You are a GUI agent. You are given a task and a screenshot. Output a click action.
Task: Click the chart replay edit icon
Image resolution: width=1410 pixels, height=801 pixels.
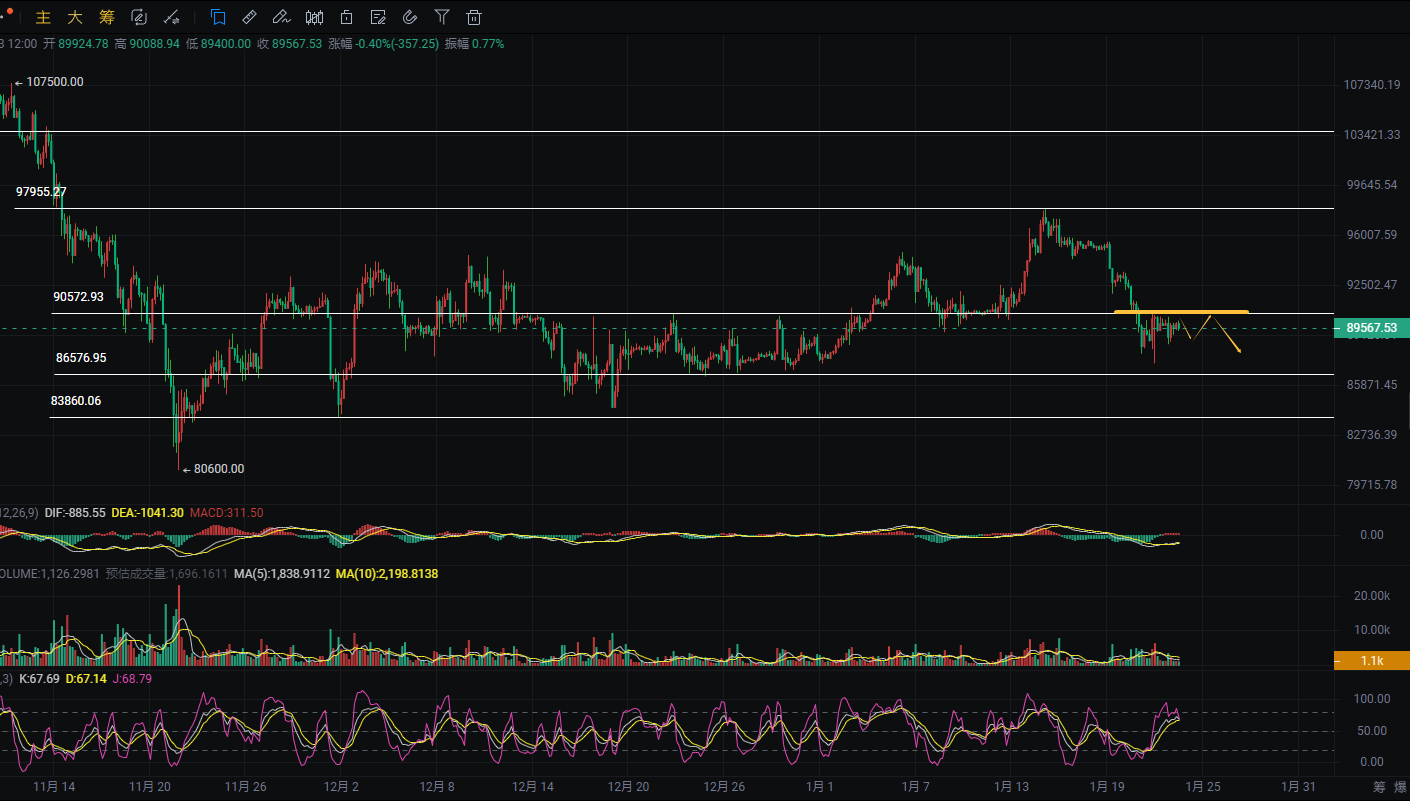139,17
